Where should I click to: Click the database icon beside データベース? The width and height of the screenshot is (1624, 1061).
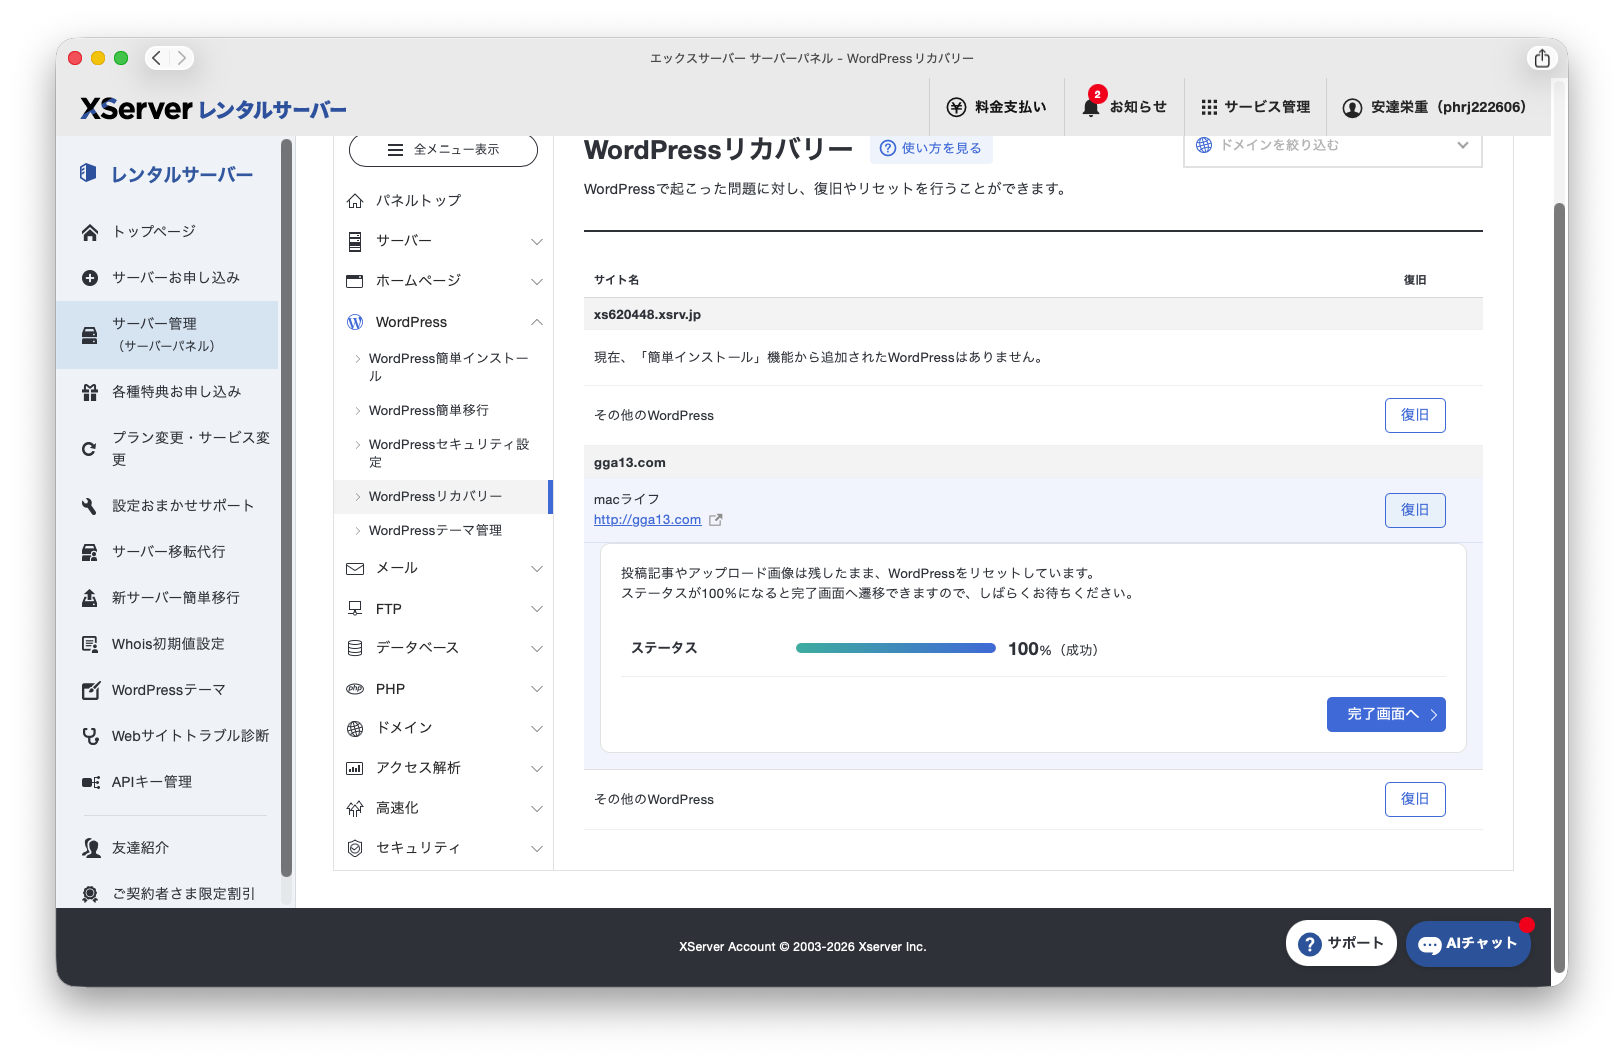coord(355,648)
